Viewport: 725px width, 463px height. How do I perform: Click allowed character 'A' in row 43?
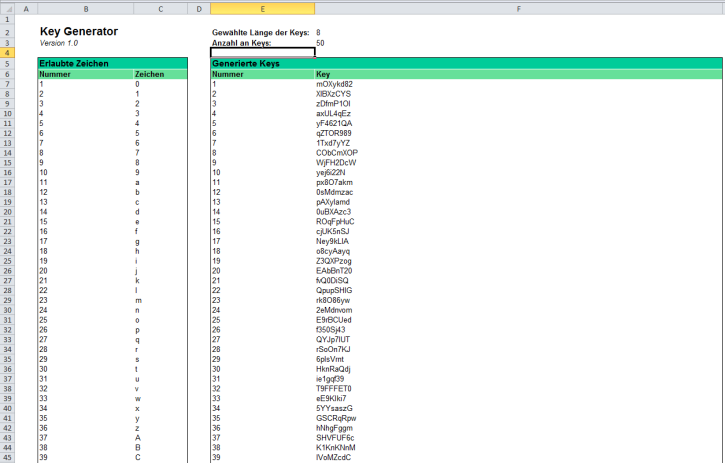(x=138, y=438)
